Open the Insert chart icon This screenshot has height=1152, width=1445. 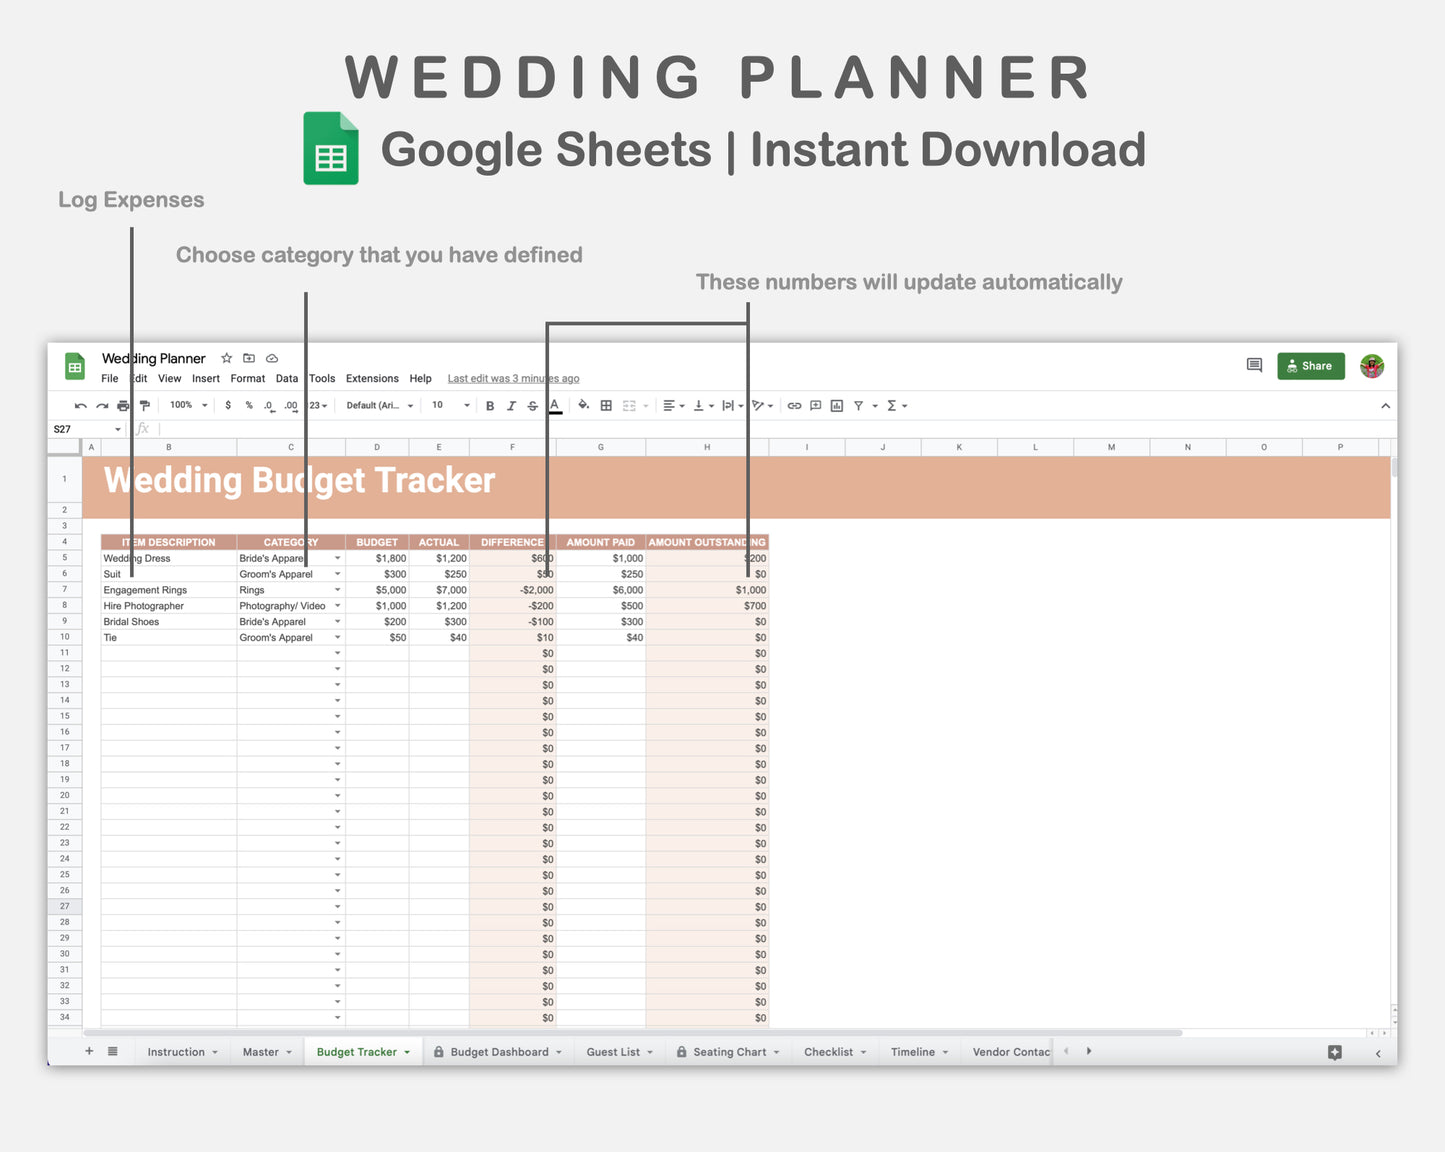836,405
